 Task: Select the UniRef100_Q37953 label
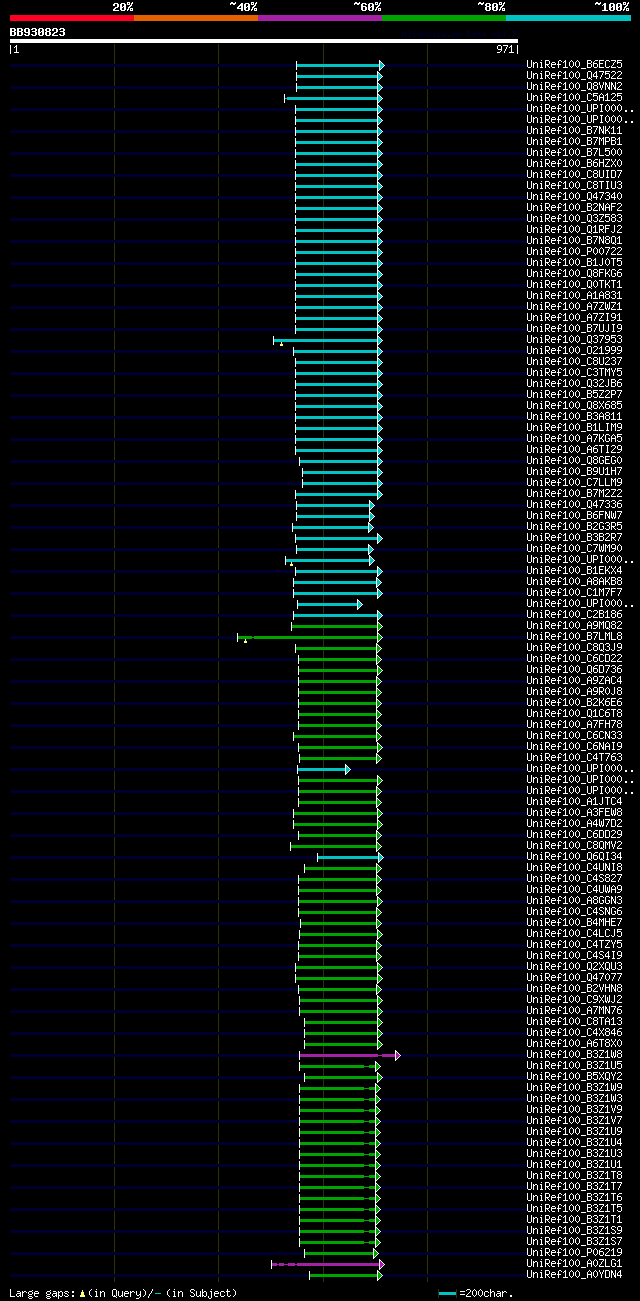574,340
